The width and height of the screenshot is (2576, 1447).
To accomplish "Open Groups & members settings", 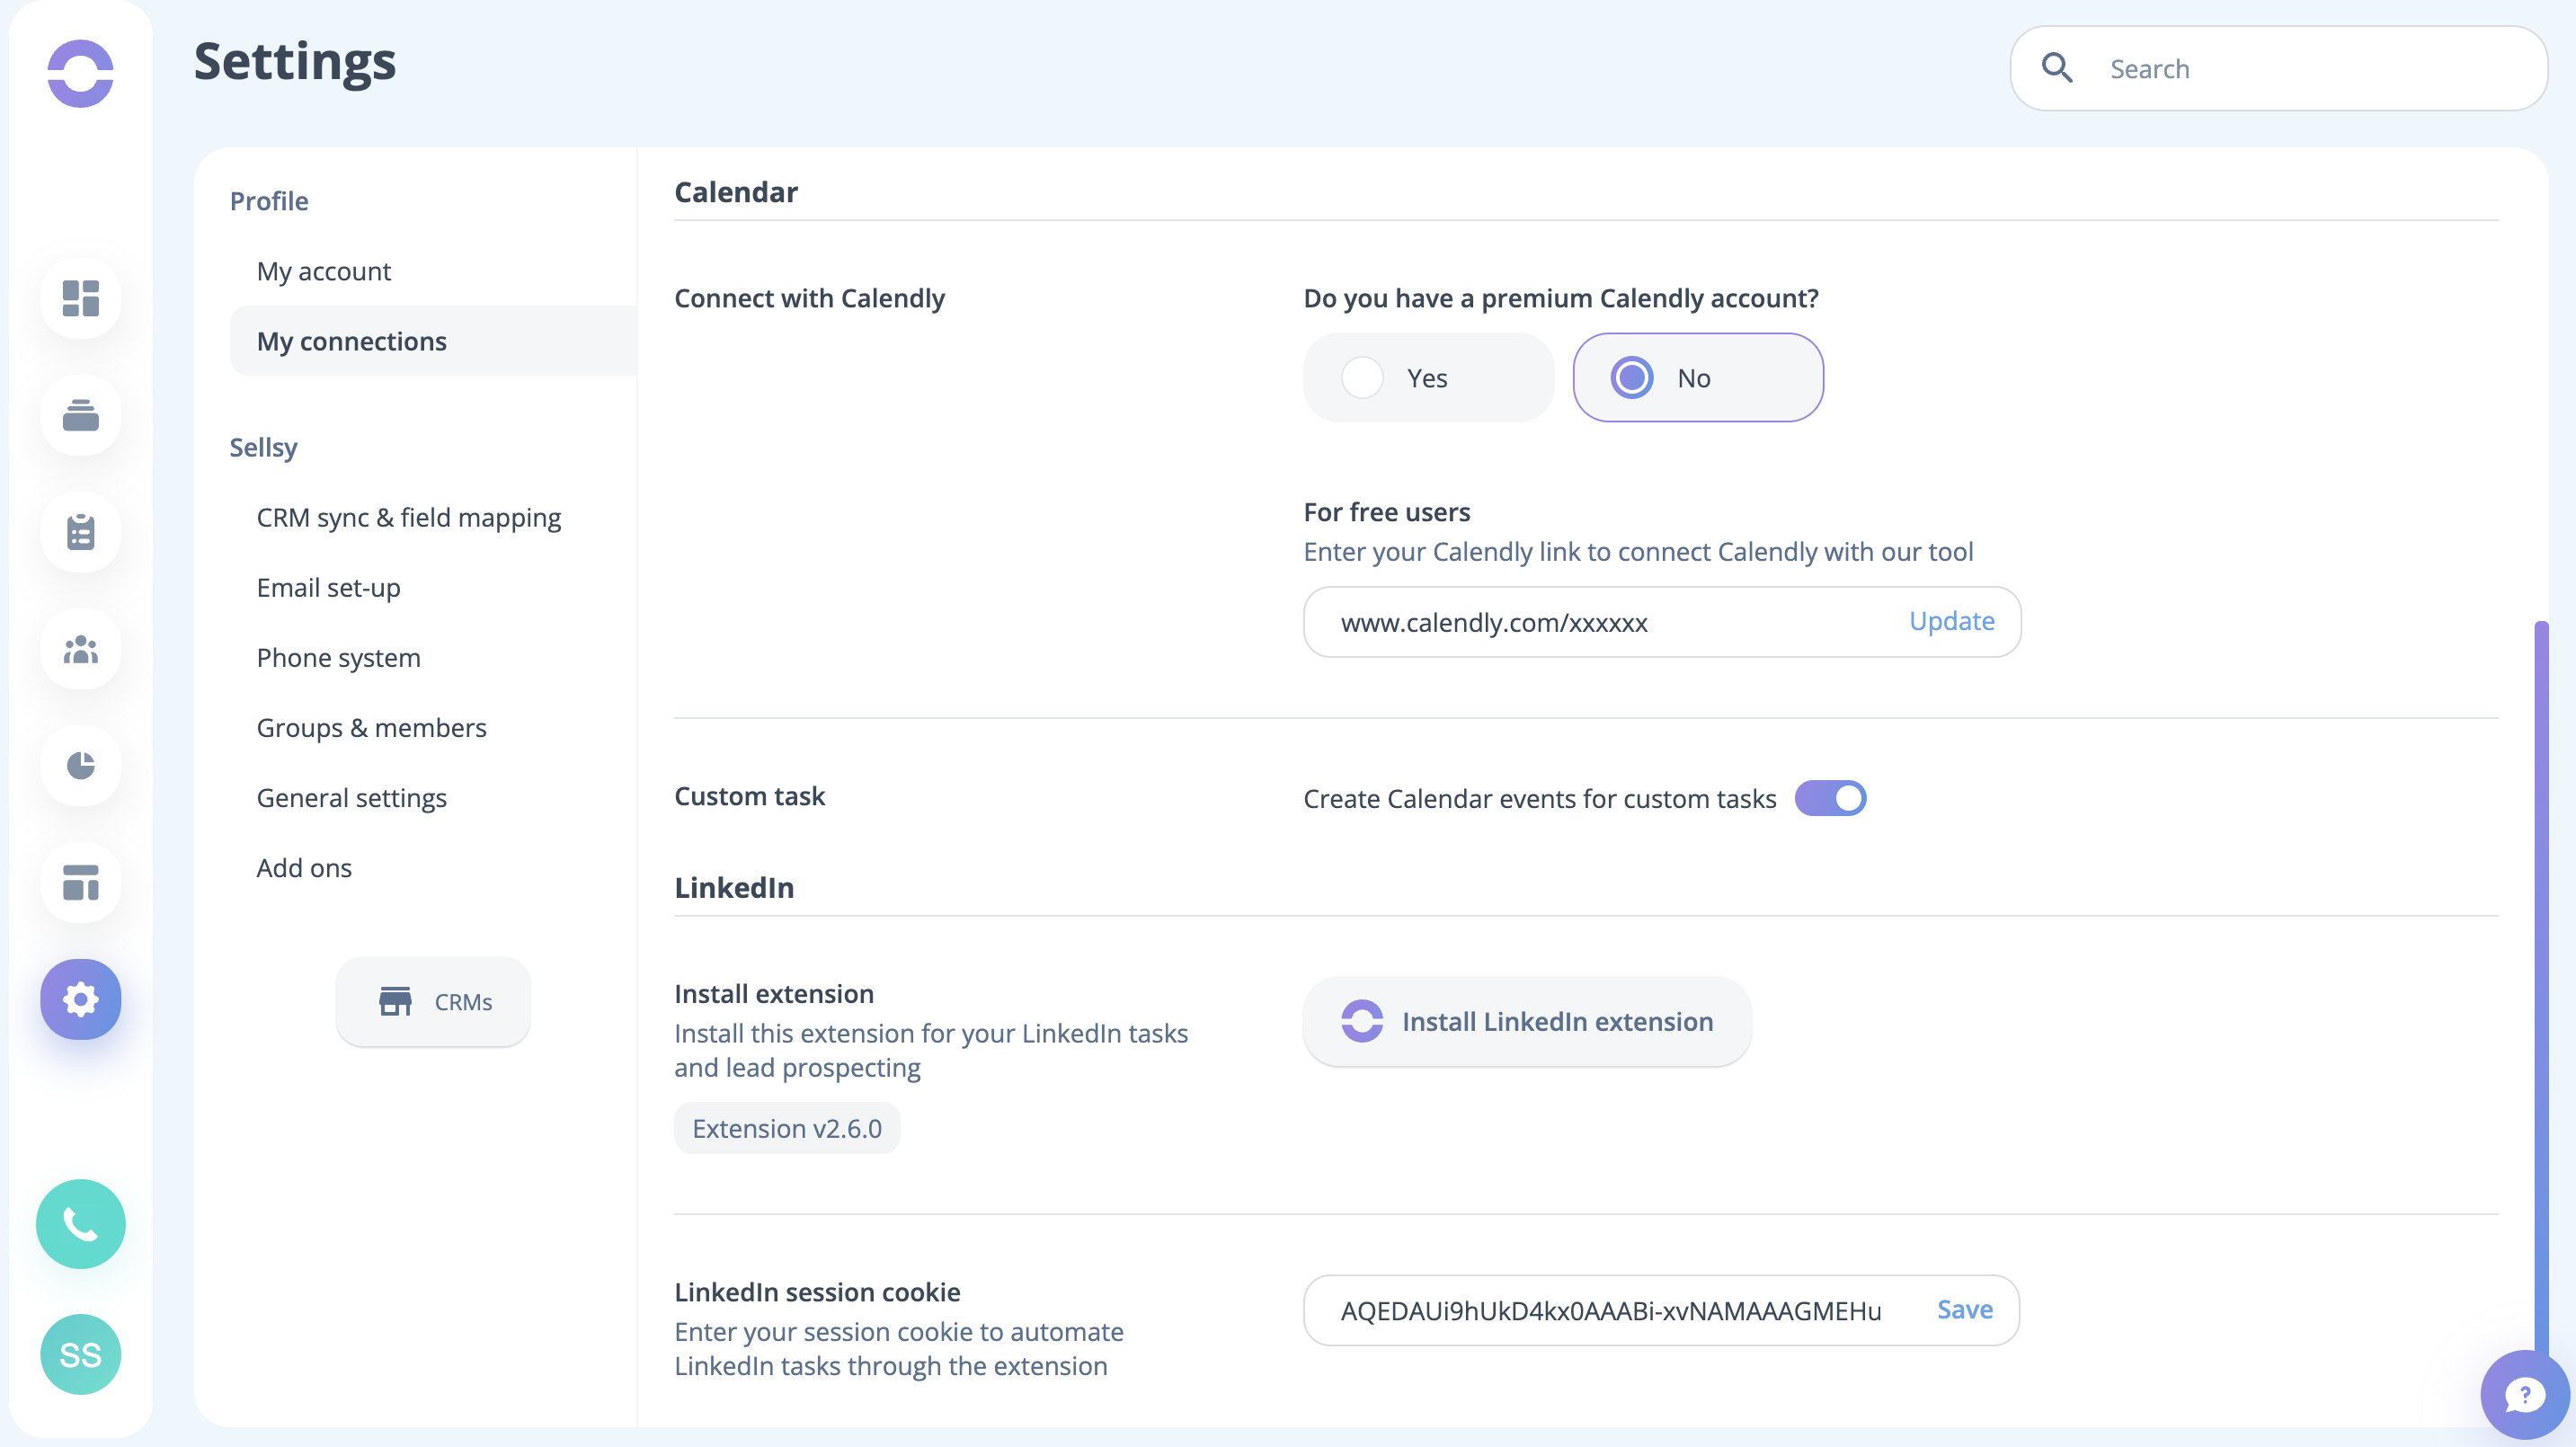I will [372, 728].
